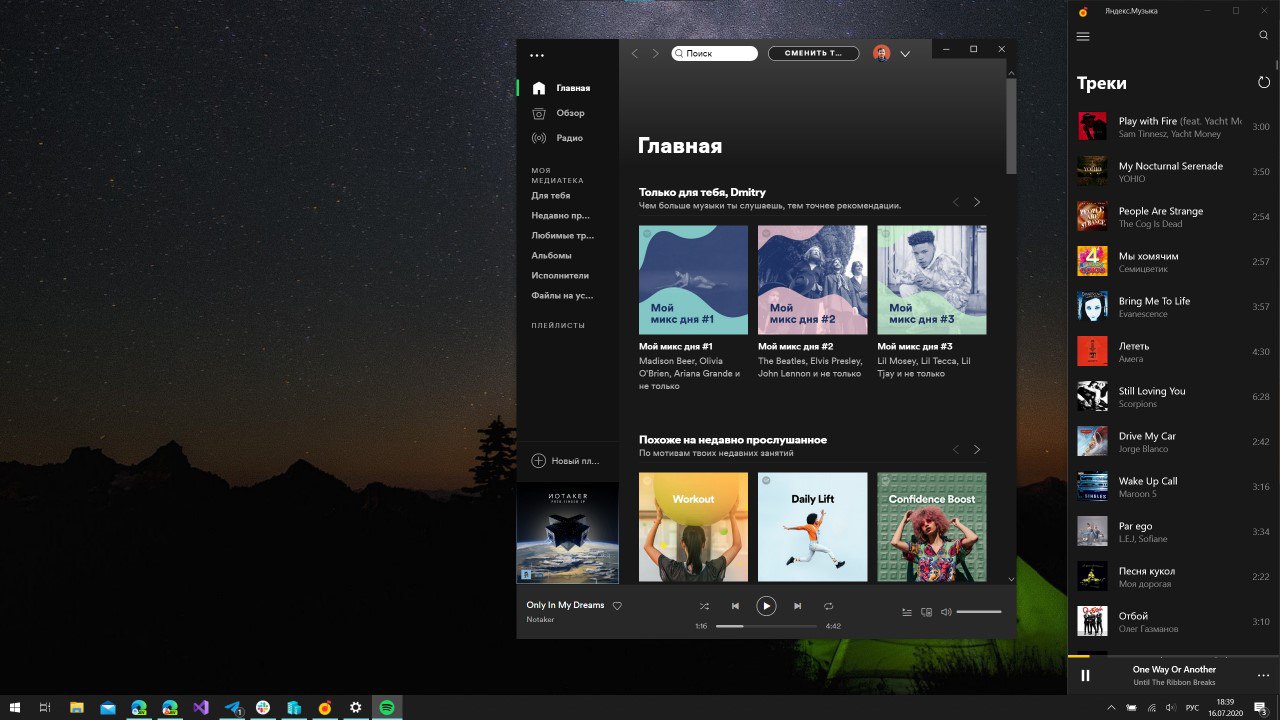Viewport: 1280px width, 720px height.
Task: Toggle shuffle in Spotify player
Action: [x=704, y=606]
